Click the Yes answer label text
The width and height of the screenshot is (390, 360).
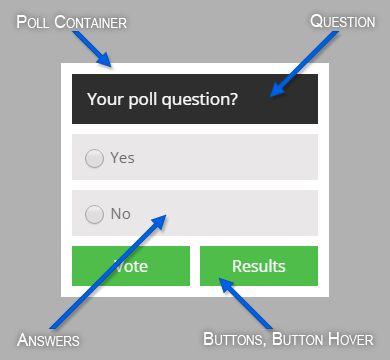(123, 158)
